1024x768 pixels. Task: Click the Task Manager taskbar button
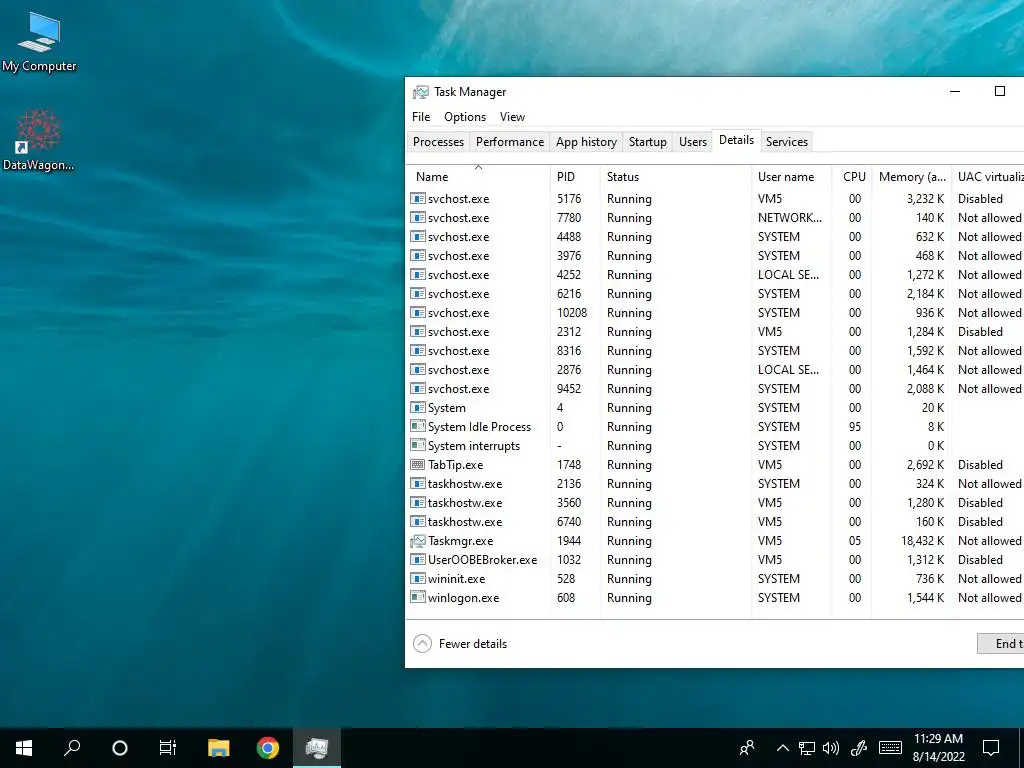coord(317,748)
